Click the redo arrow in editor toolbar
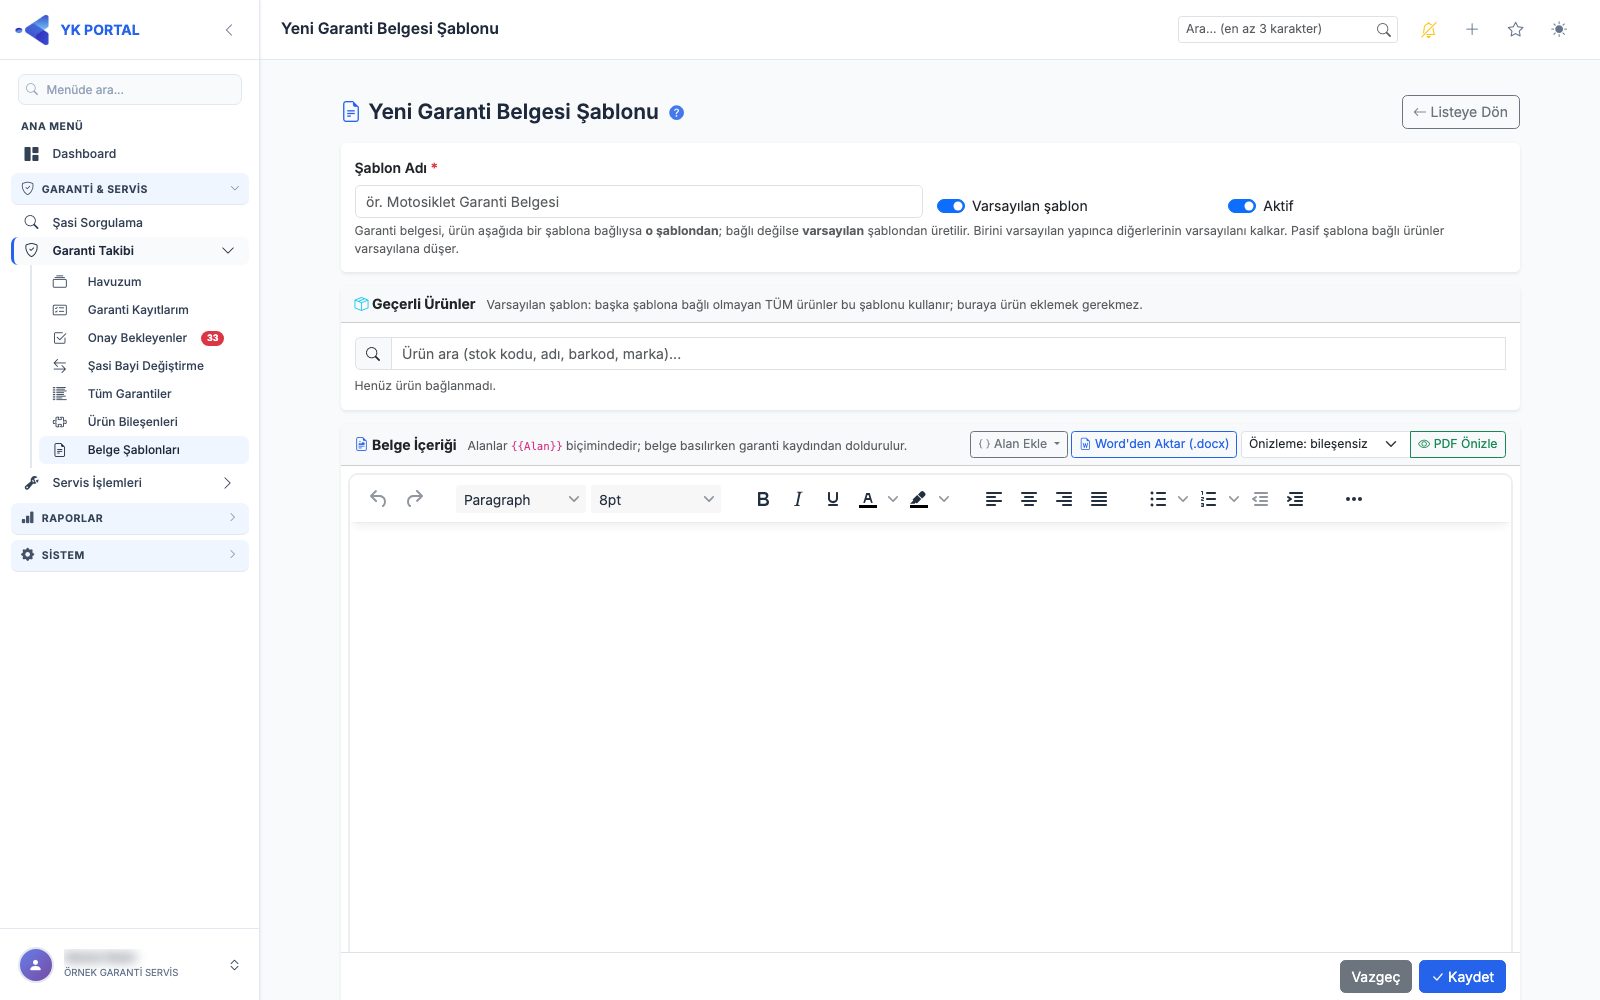 pyautogui.click(x=415, y=499)
